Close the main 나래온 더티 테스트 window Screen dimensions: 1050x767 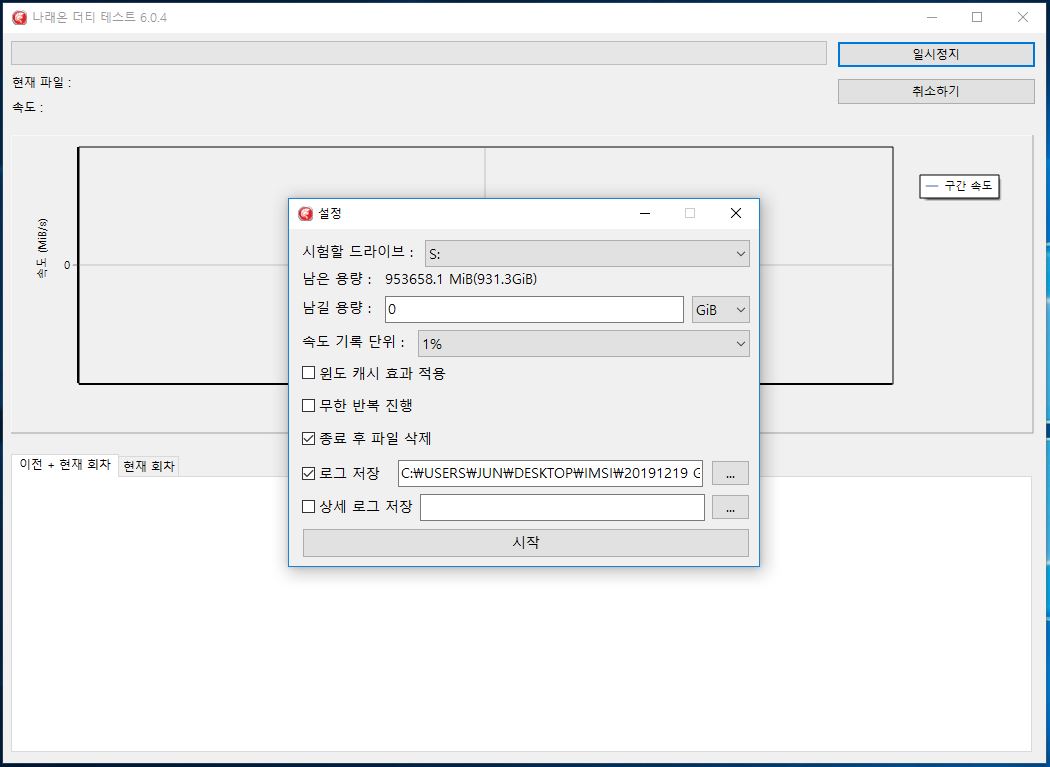tap(1023, 17)
